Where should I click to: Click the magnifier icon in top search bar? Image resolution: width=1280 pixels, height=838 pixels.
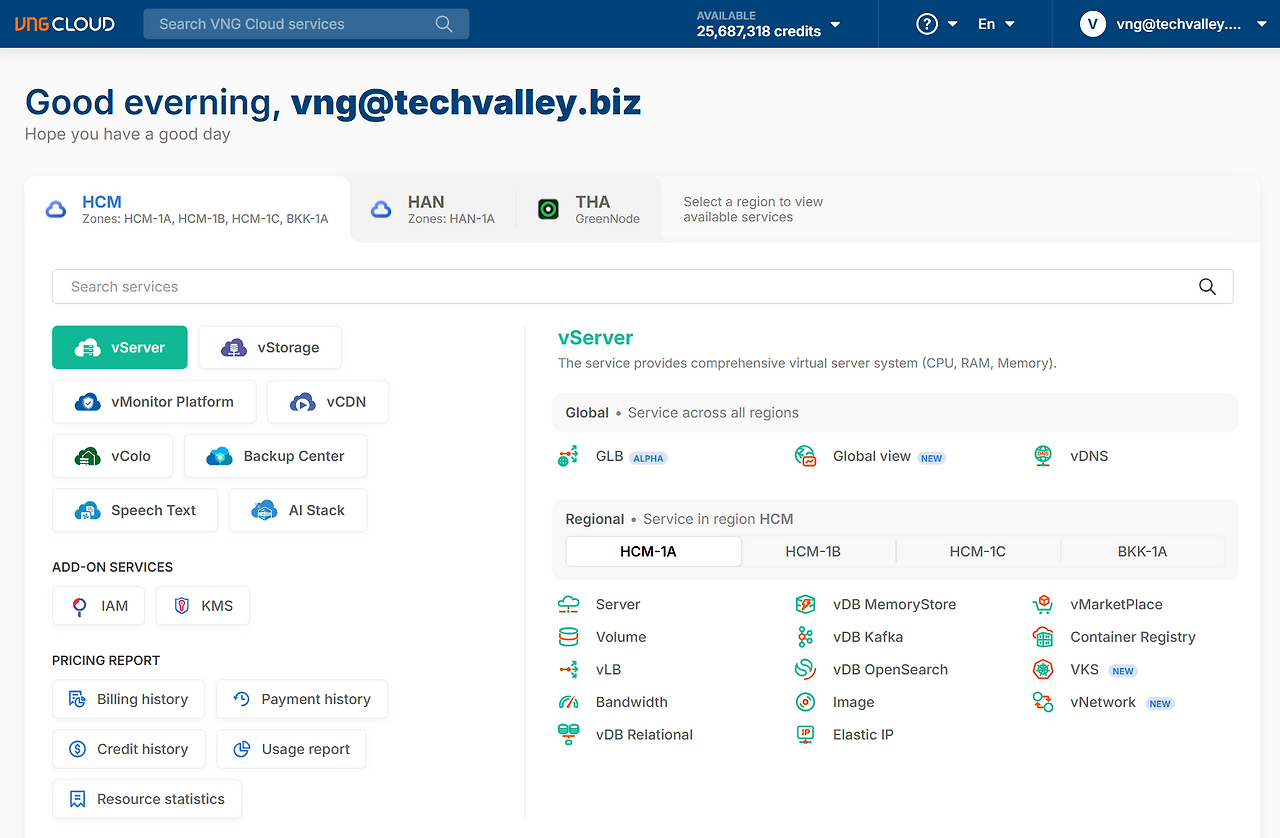[x=444, y=24]
